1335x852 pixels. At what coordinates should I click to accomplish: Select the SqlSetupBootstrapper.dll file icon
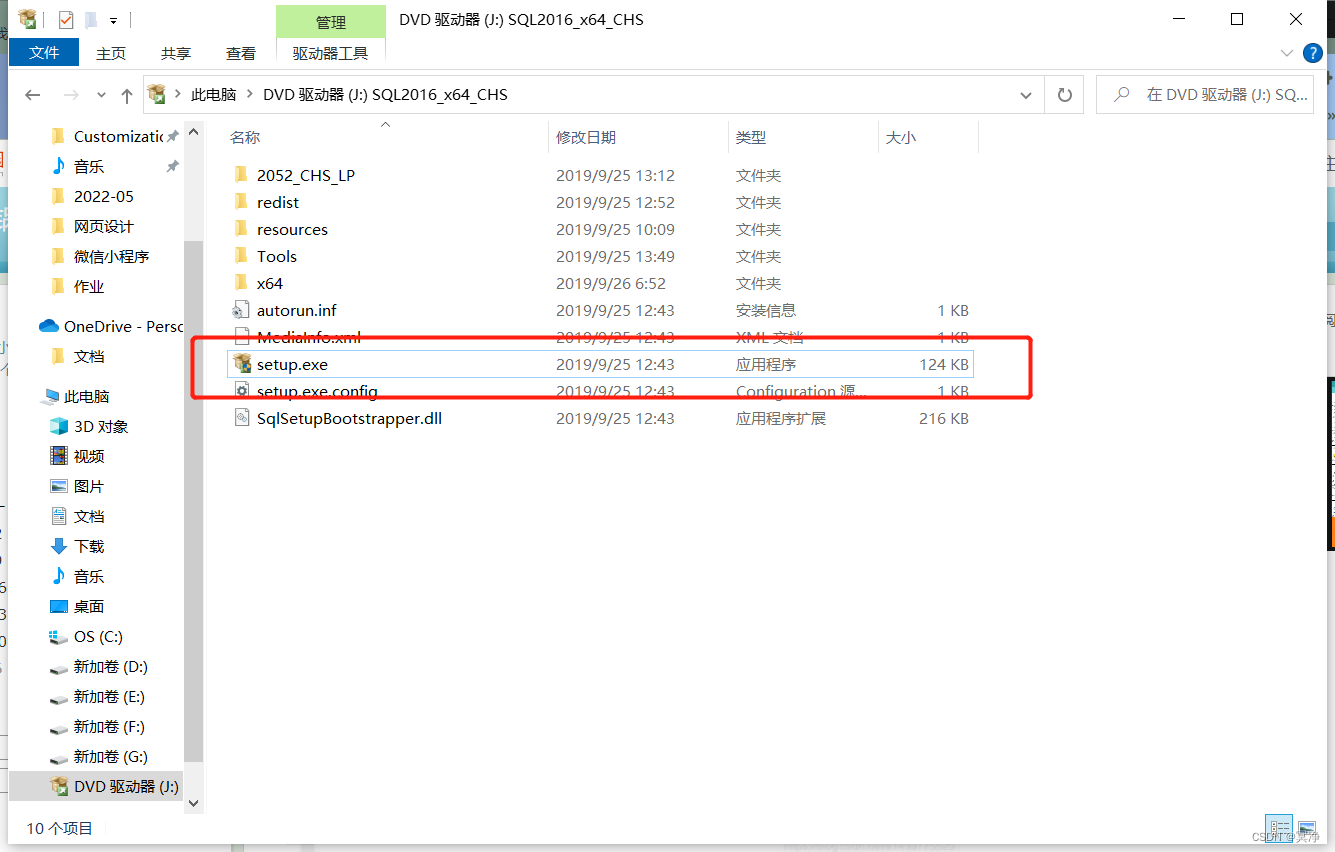pos(240,418)
